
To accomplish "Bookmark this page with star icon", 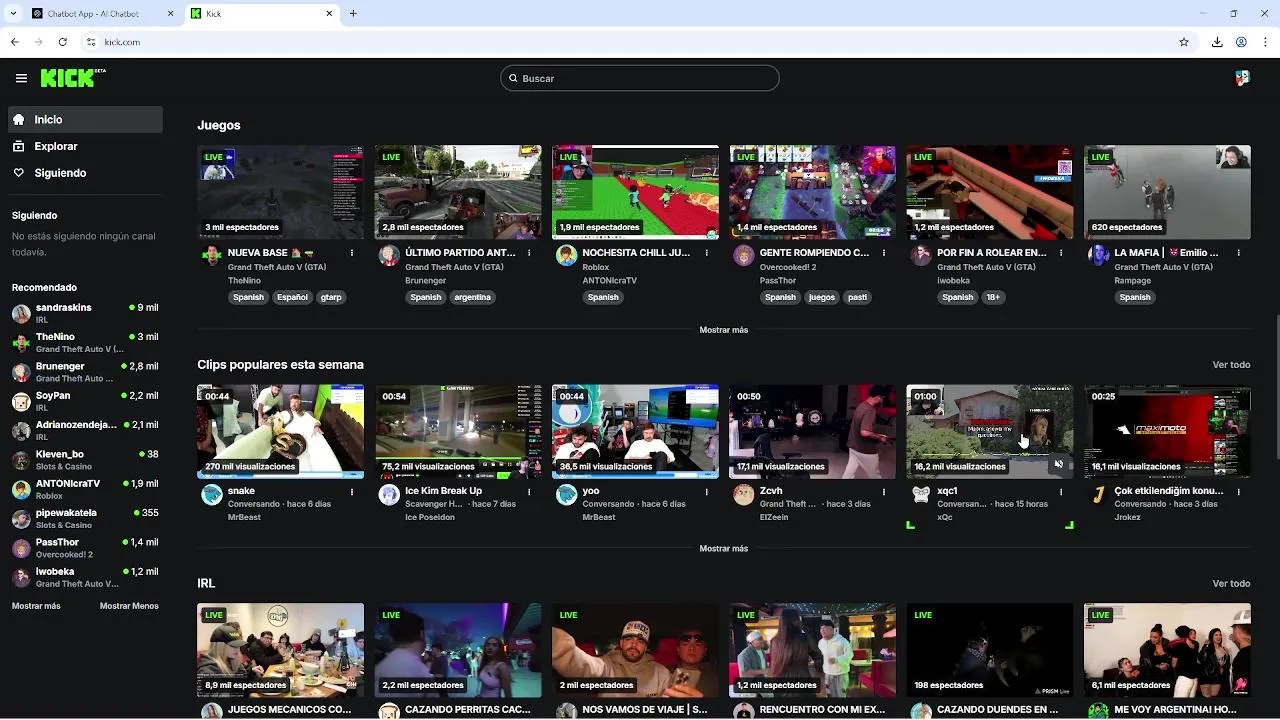I will (x=1184, y=42).
